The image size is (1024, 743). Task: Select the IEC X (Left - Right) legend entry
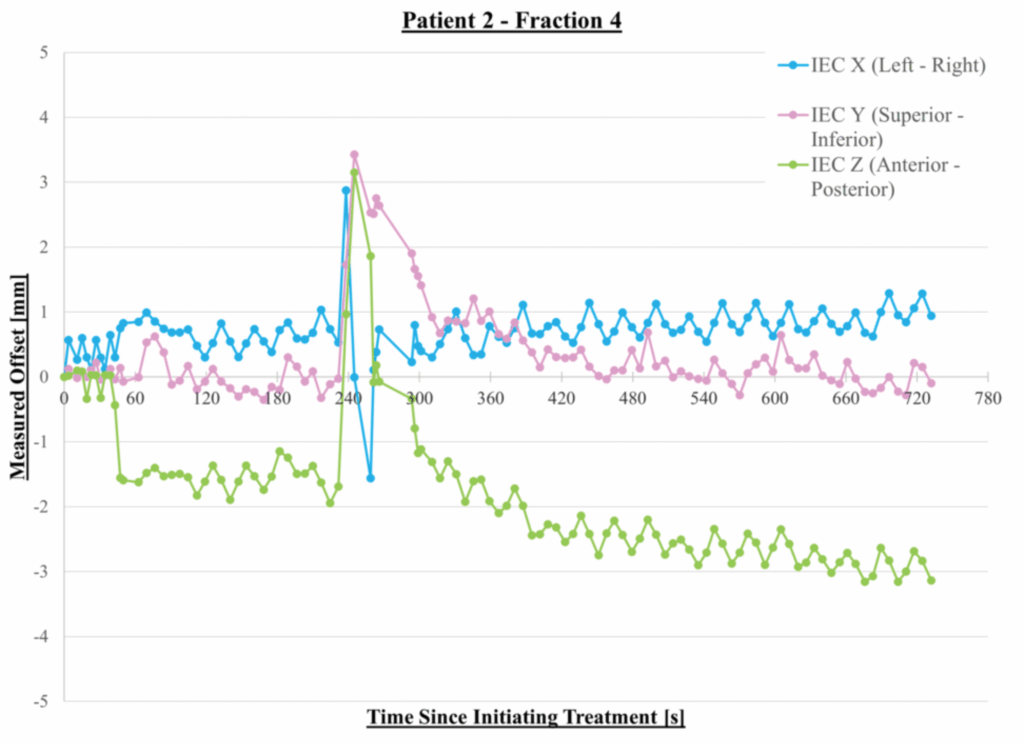tap(898, 66)
